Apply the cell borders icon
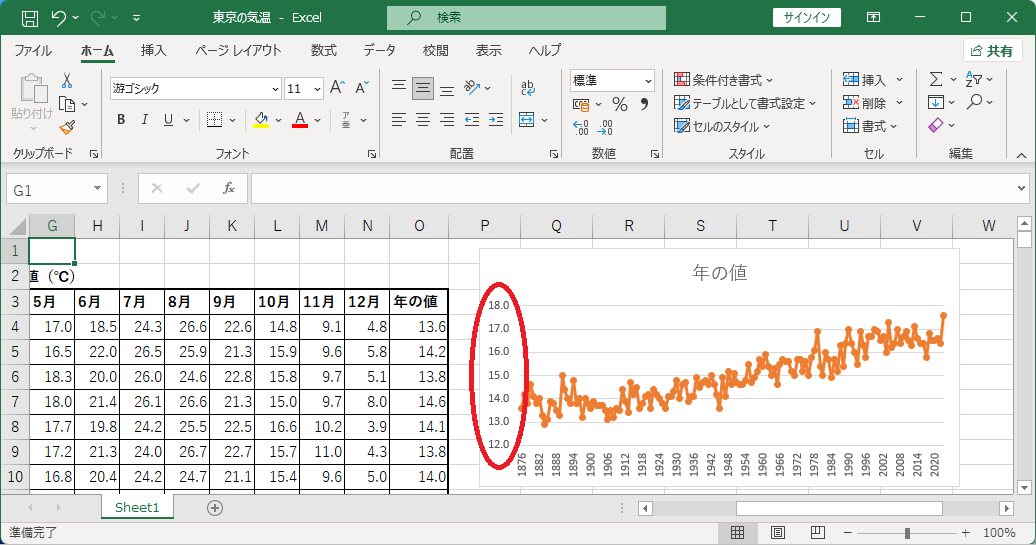 tap(214, 120)
